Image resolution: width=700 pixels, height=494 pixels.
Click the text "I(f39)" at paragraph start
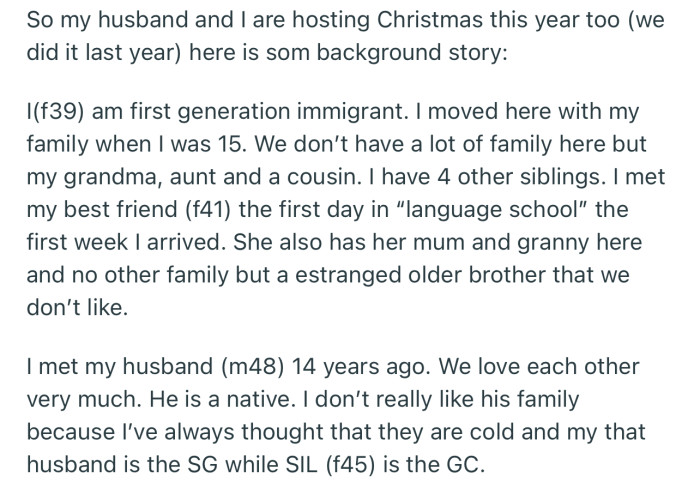pyautogui.click(x=55, y=112)
